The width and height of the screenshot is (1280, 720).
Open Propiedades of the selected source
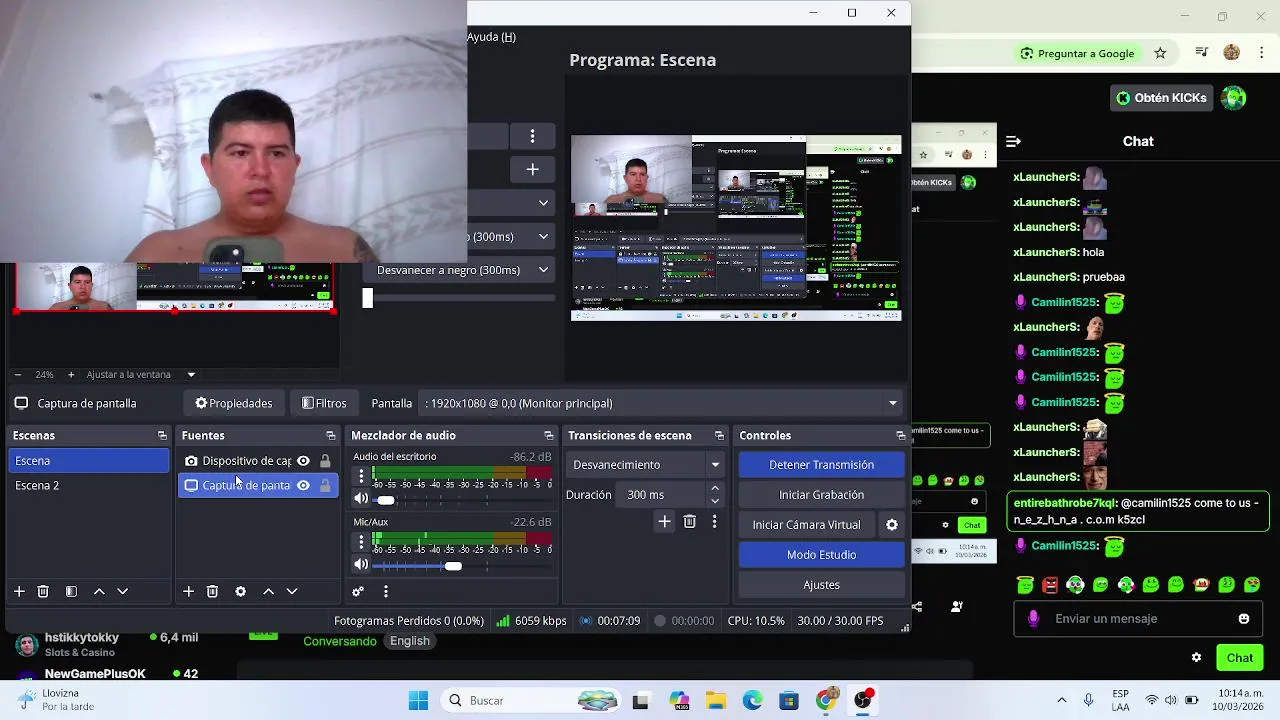(234, 403)
